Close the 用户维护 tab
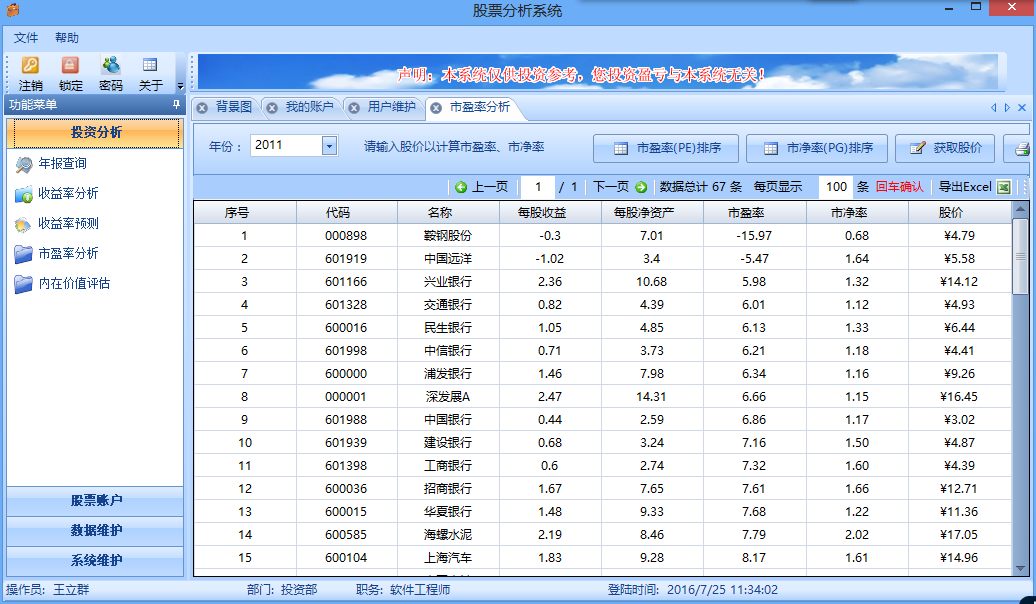1036x604 pixels. [355, 108]
